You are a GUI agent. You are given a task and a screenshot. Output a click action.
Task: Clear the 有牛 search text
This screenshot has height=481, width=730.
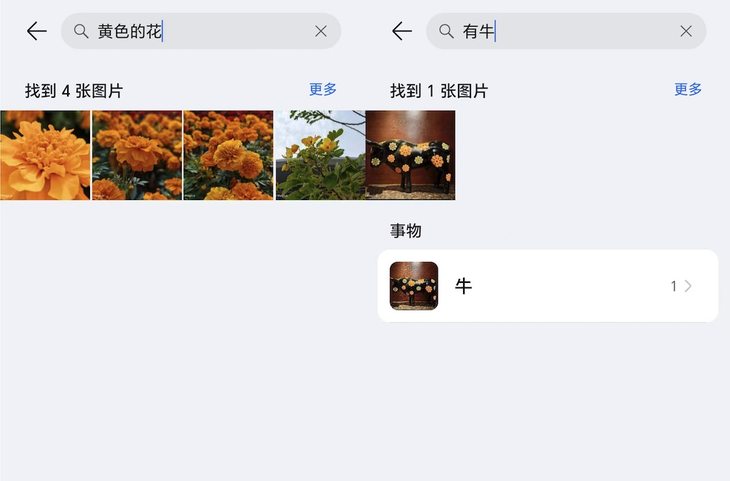(686, 31)
